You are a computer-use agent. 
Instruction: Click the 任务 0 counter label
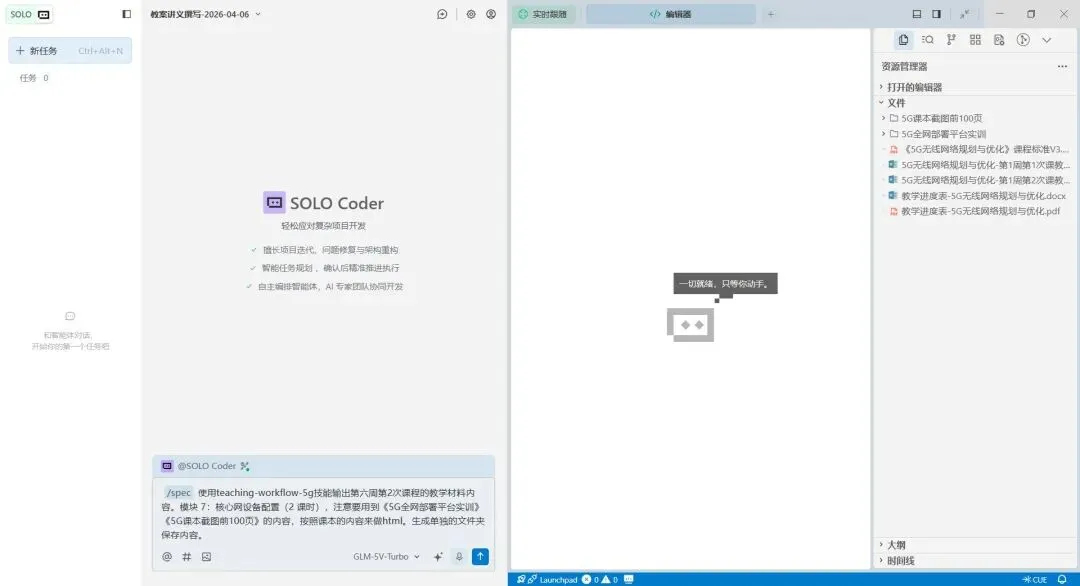tap(34, 78)
